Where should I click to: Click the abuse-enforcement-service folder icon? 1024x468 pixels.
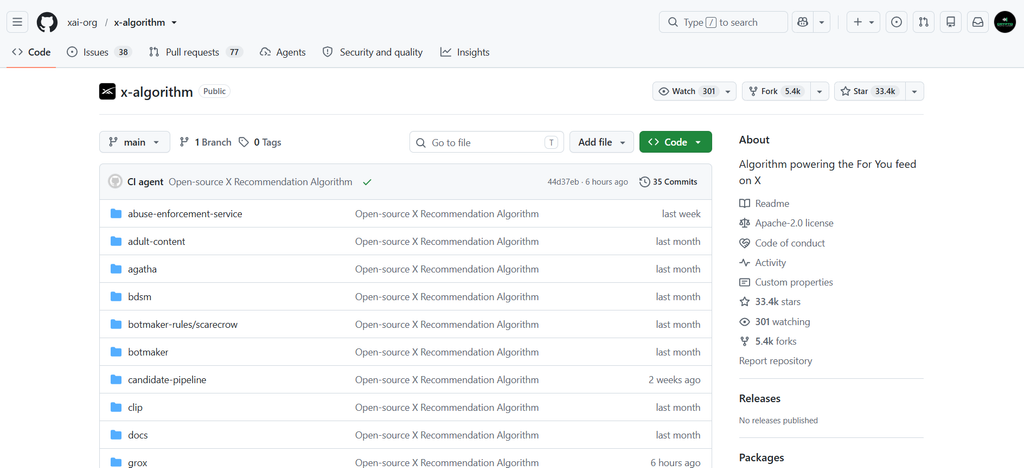(x=116, y=213)
